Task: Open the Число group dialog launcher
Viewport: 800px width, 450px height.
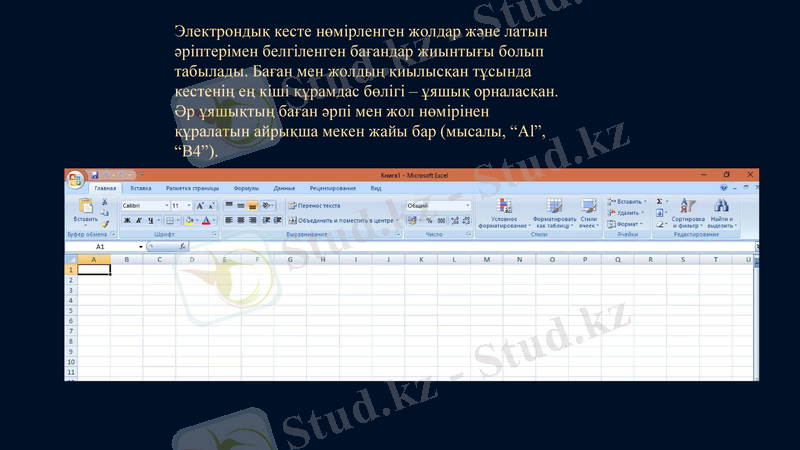Action: (x=468, y=234)
